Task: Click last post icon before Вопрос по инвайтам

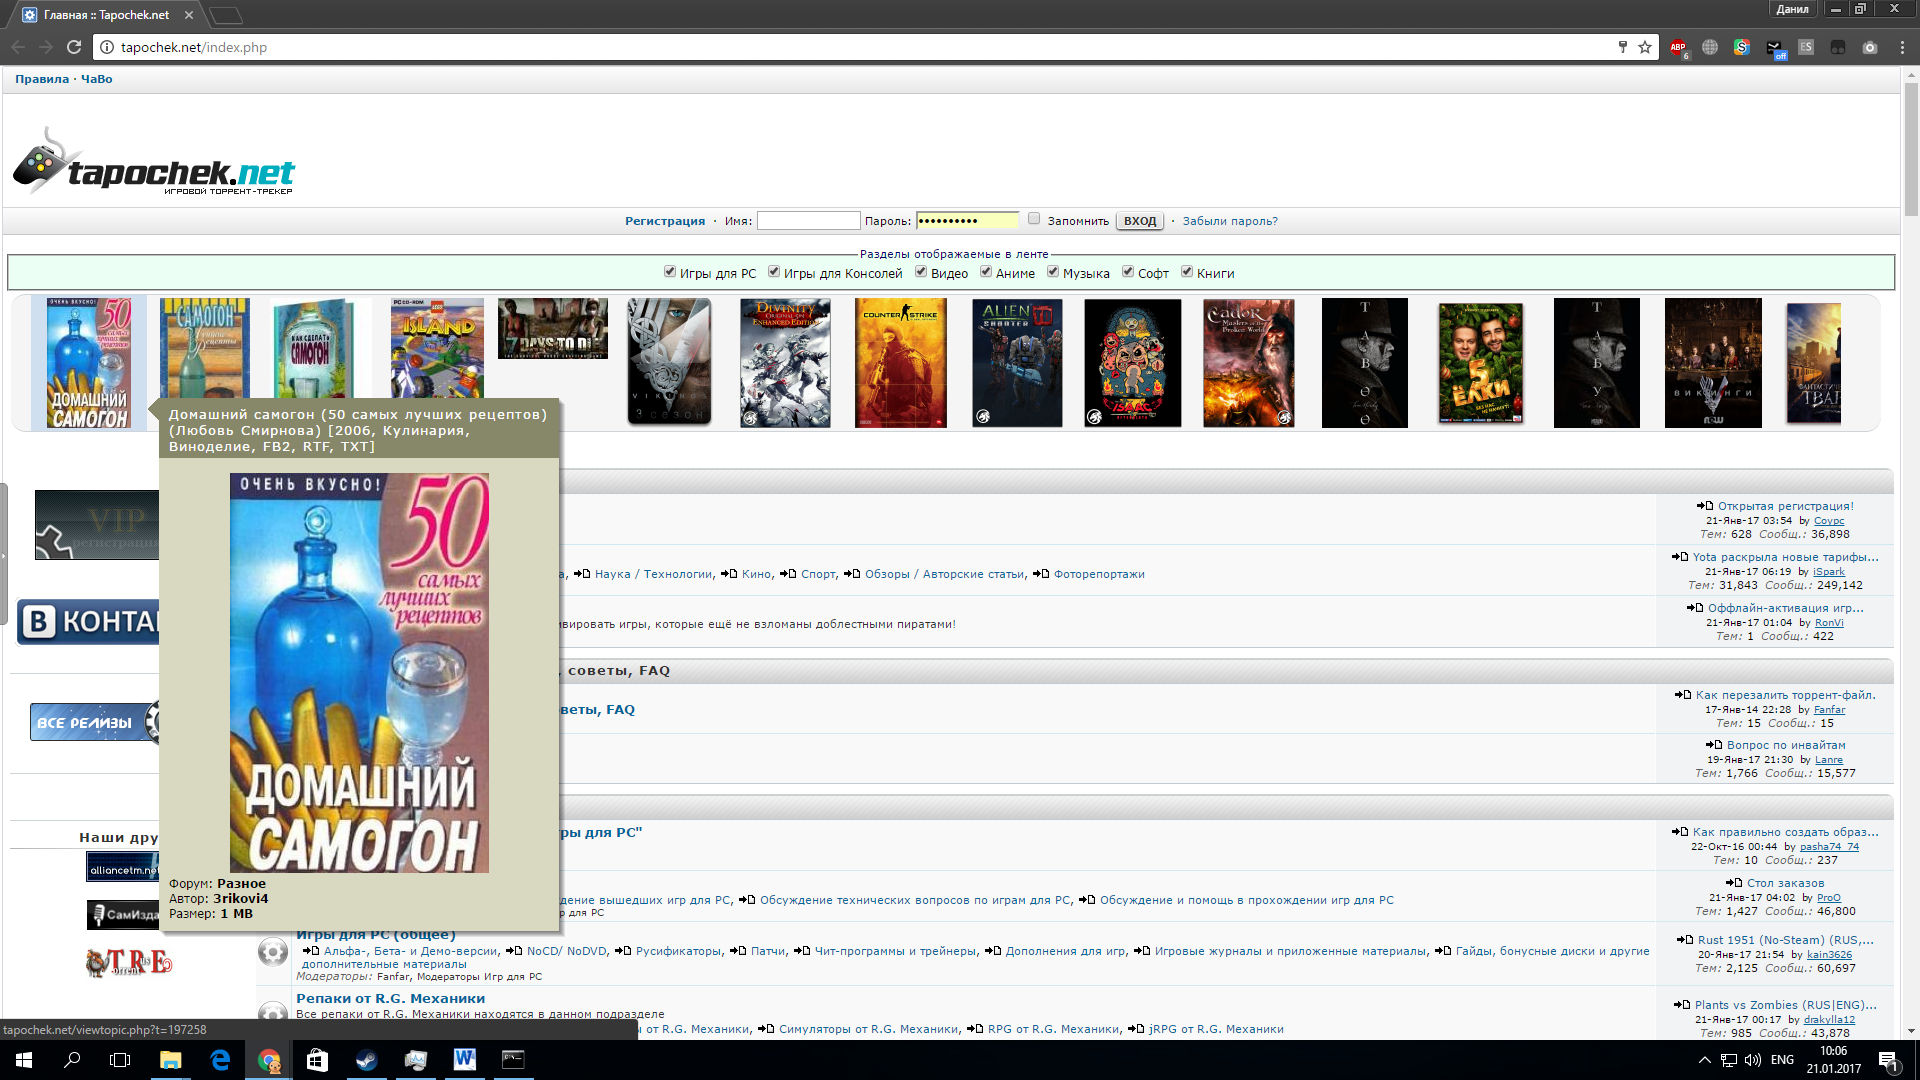Action: click(x=1714, y=745)
